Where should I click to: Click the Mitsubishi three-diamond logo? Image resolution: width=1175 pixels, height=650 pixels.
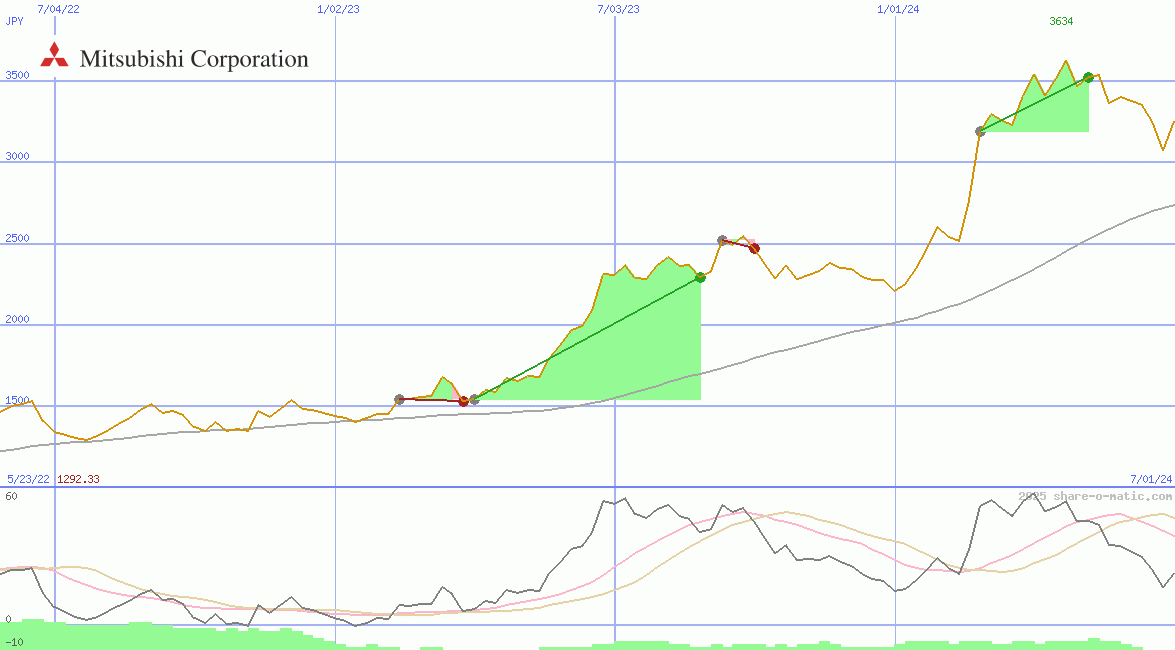pos(54,55)
